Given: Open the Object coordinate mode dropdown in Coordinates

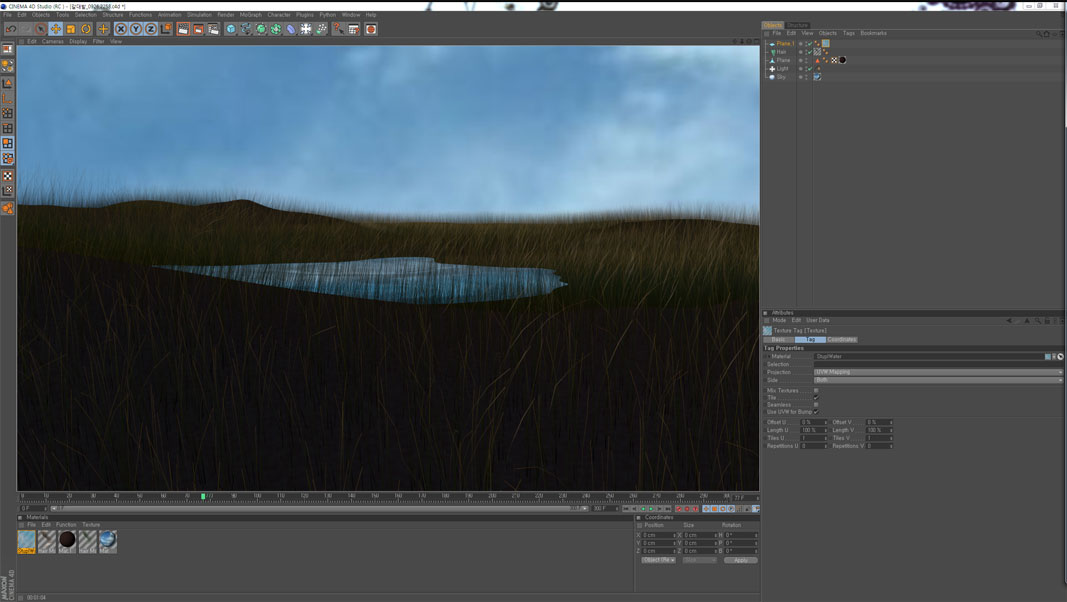Looking at the screenshot, I should tap(658, 561).
